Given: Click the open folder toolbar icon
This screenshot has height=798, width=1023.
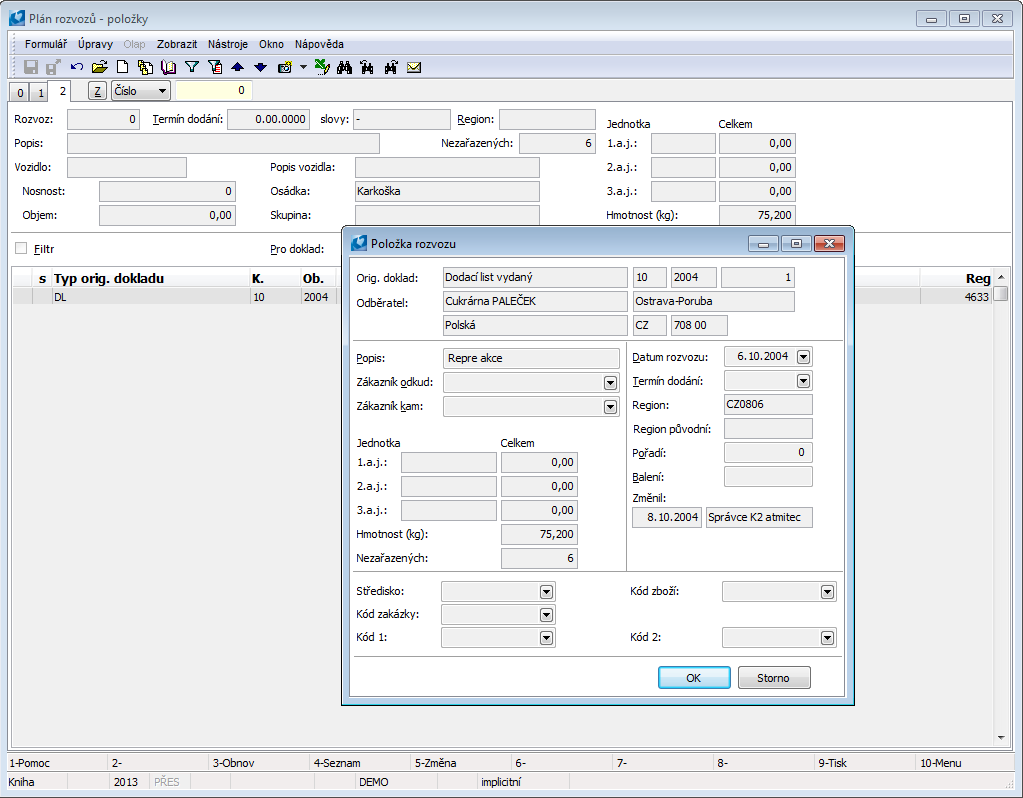Looking at the screenshot, I should point(99,67).
